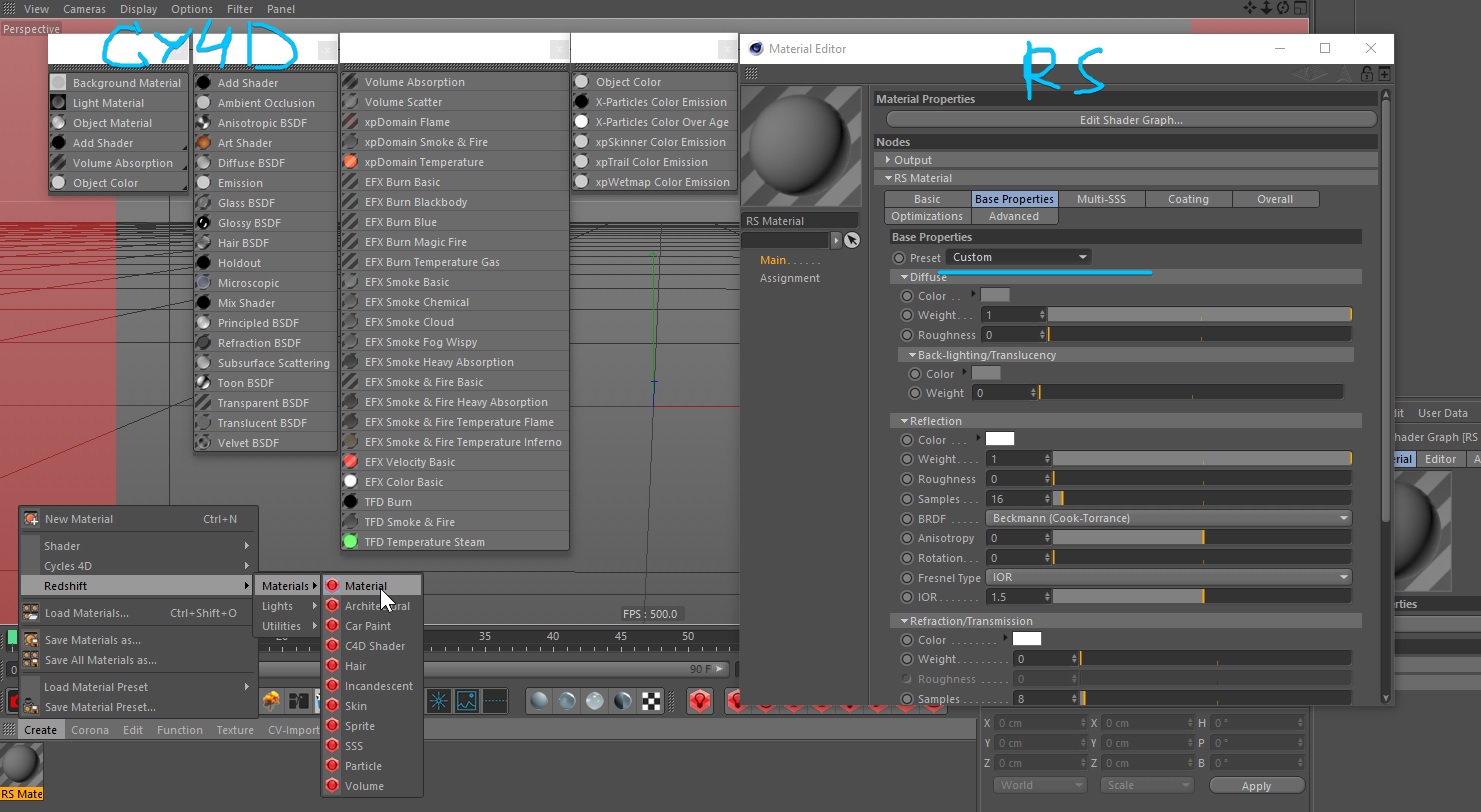Image resolution: width=1481 pixels, height=812 pixels.
Task: Select the Assignment page link
Action: pos(790,278)
